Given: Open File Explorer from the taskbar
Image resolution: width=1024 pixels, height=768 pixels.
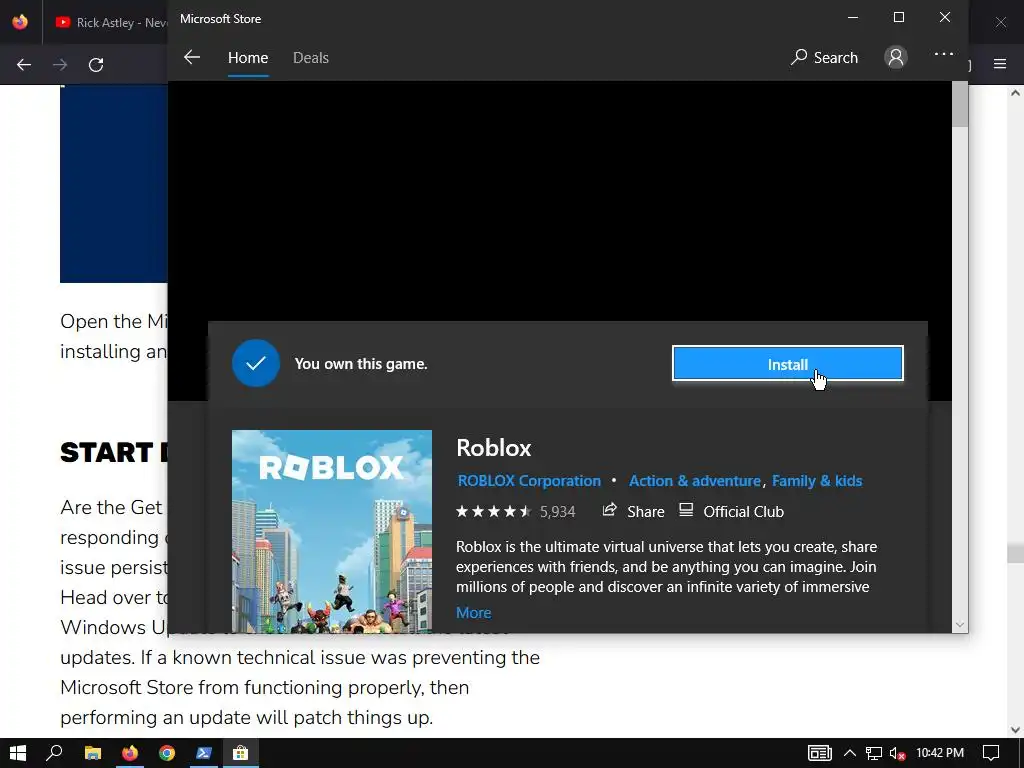Looking at the screenshot, I should (x=93, y=753).
